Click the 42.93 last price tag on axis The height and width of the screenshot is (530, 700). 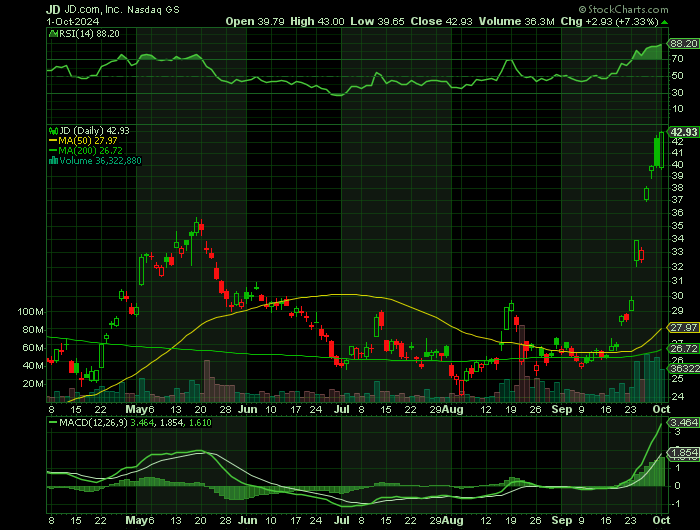[683, 132]
